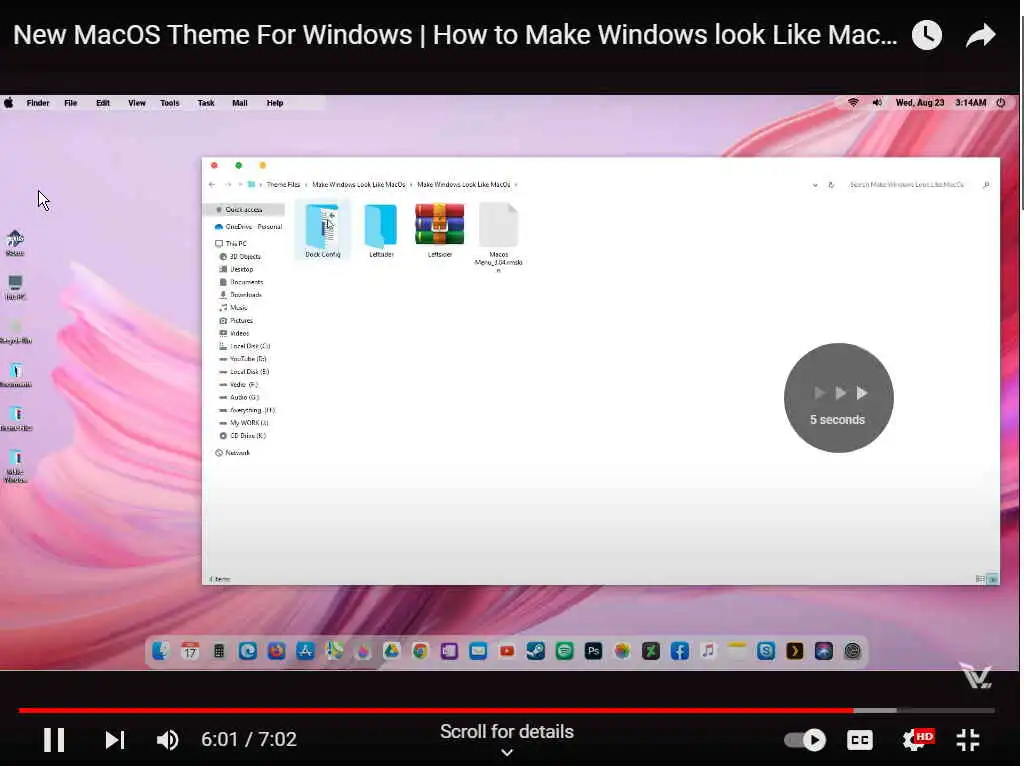Open the Task menu
Viewport: 1024px width, 766px height.
pos(206,103)
